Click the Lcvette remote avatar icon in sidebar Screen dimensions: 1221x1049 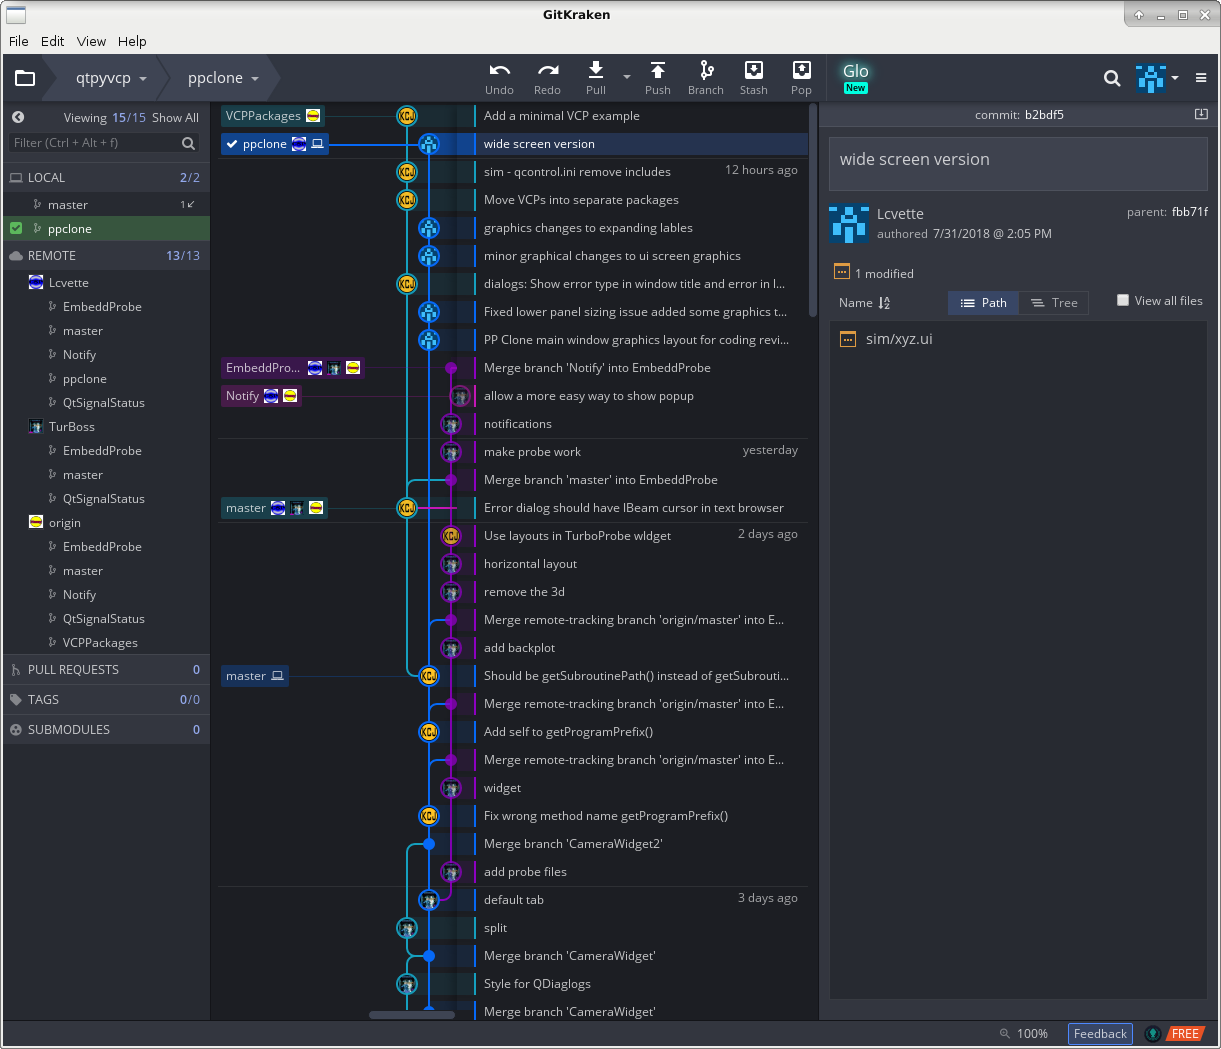click(36, 283)
